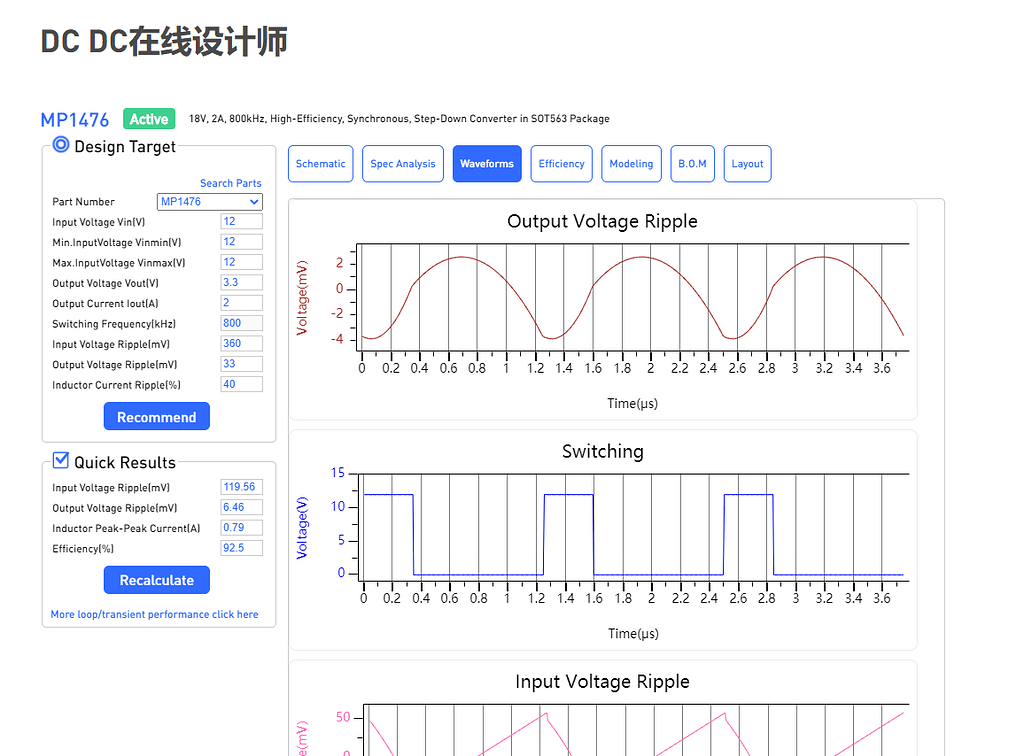Viewport: 1024px width, 756px height.
Task: Select the Output Voltage Vout input field
Action: (x=241, y=282)
